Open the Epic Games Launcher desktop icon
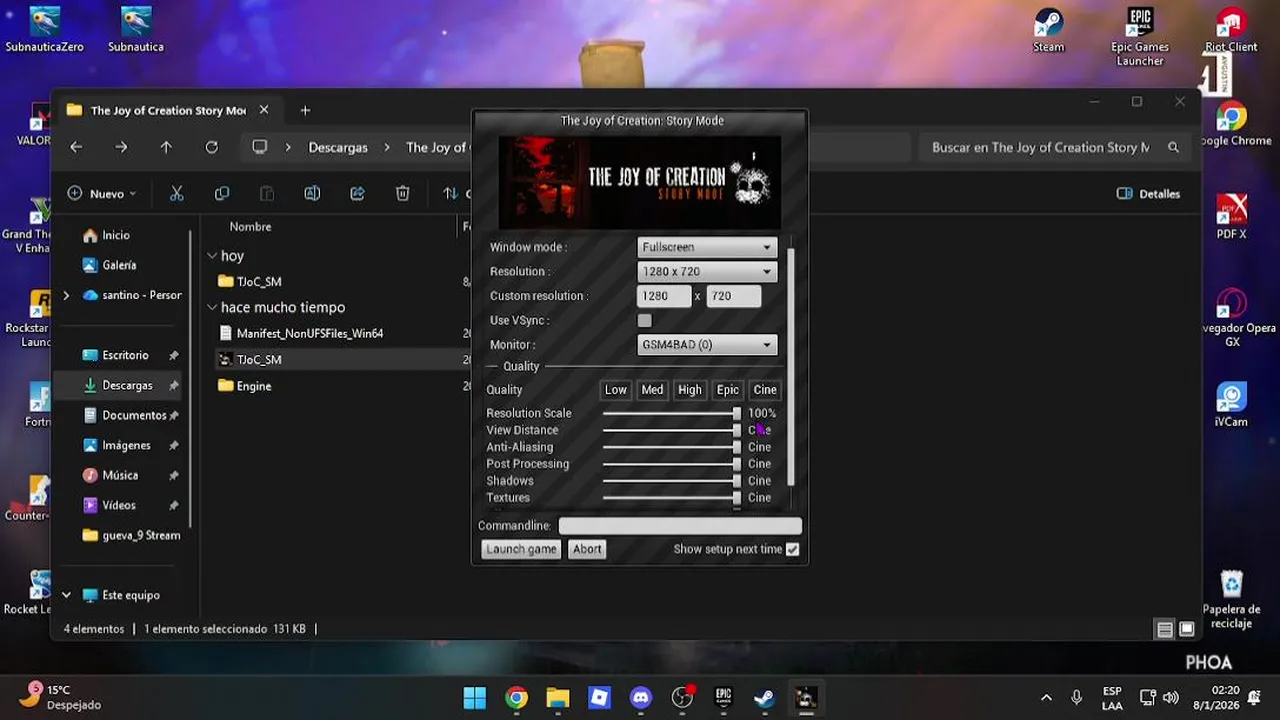Viewport: 1280px width, 720px height. tap(1140, 36)
